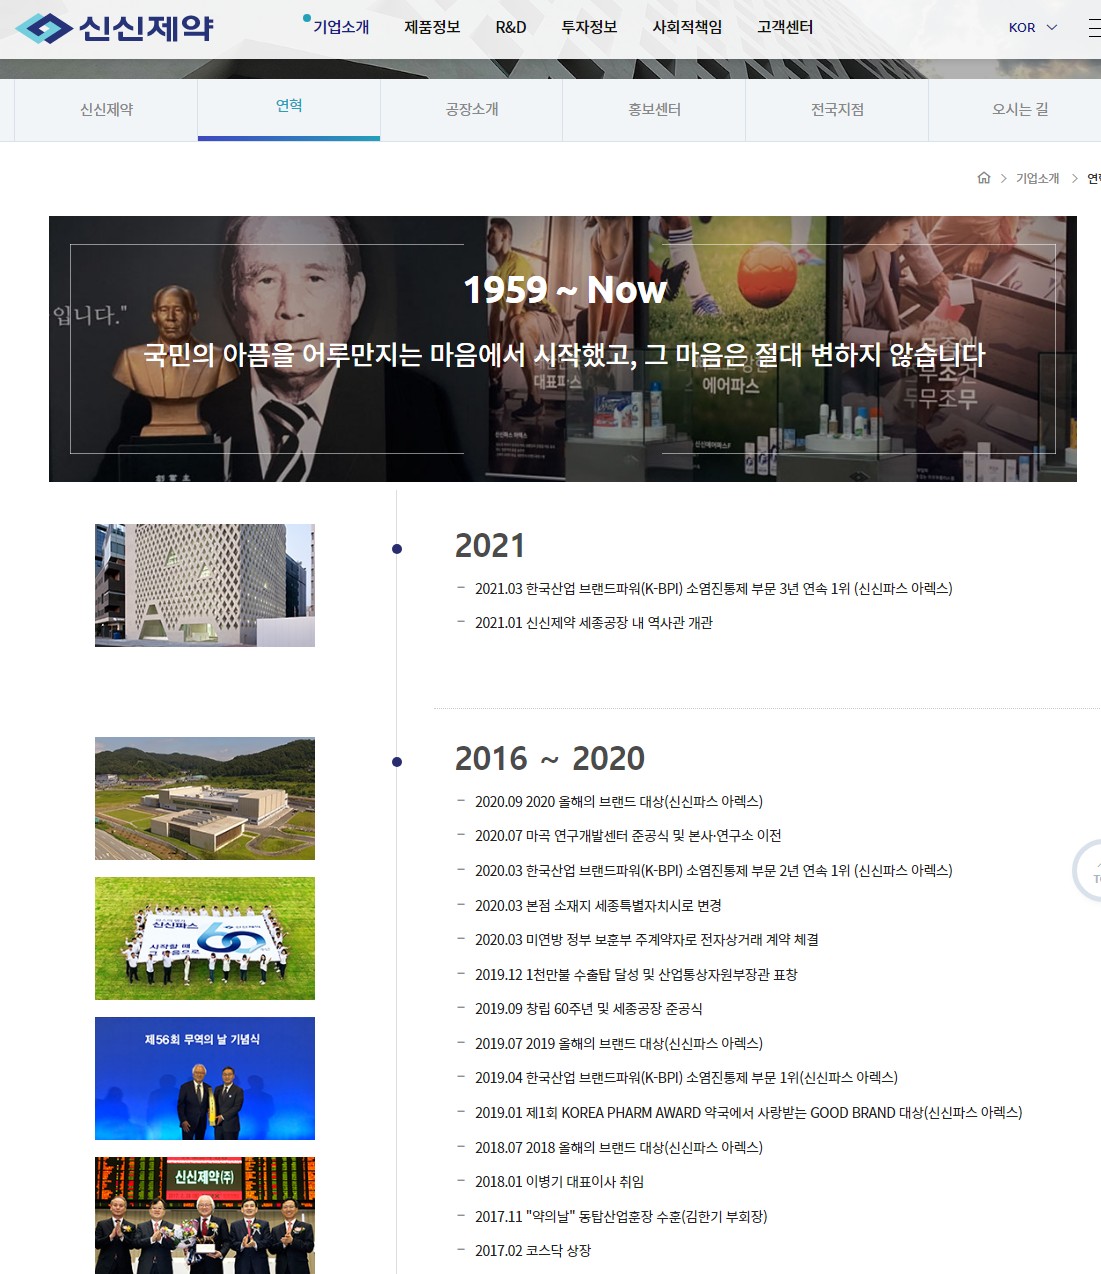Click 2020.09 올해의 브랜드 대상 entry

(x=619, y=802)
